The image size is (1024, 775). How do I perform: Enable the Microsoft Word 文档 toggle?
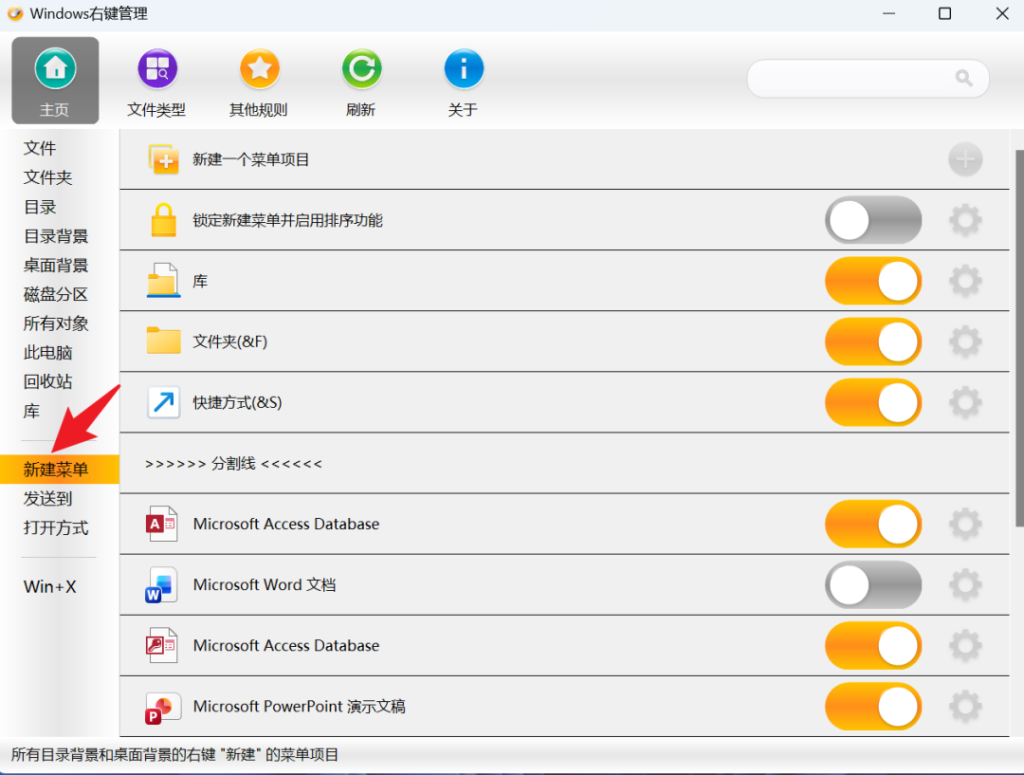click(873, 584)
